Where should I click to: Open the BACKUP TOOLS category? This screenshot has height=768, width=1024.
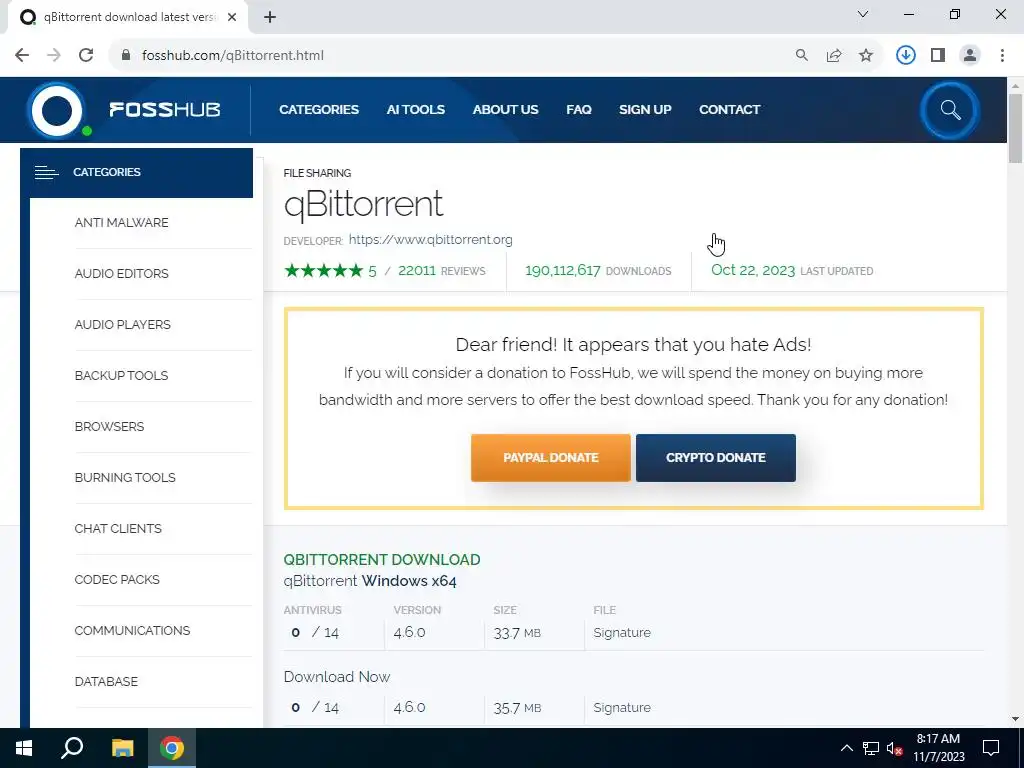click(x=121, y=376)
